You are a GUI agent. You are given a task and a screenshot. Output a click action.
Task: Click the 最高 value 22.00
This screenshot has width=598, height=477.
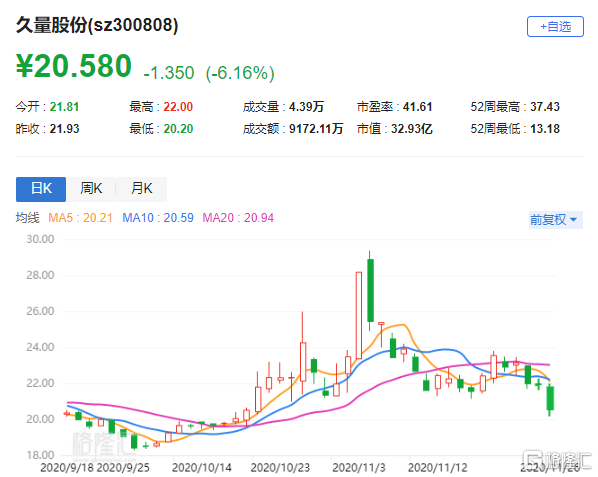tap(178, 107)
